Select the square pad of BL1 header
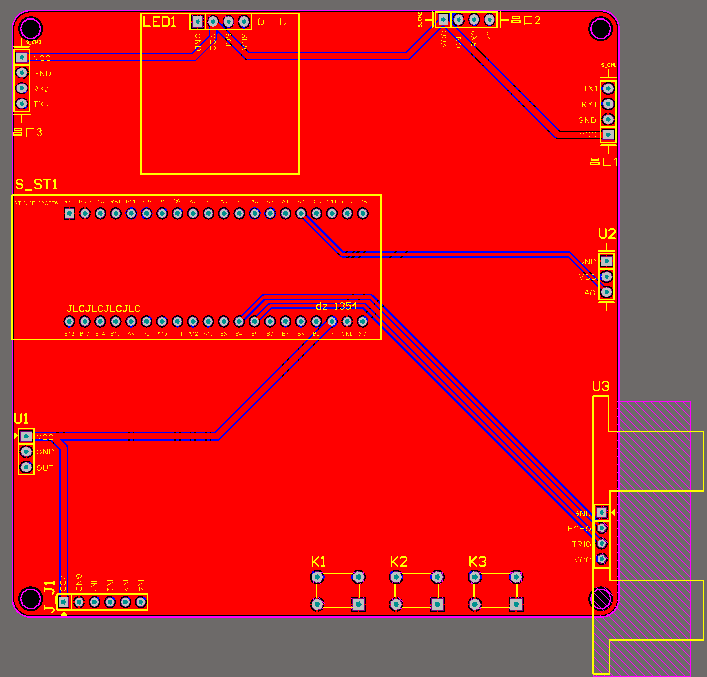Image resolution: width=707 pixels, height=677 pixels. (608, 134)
